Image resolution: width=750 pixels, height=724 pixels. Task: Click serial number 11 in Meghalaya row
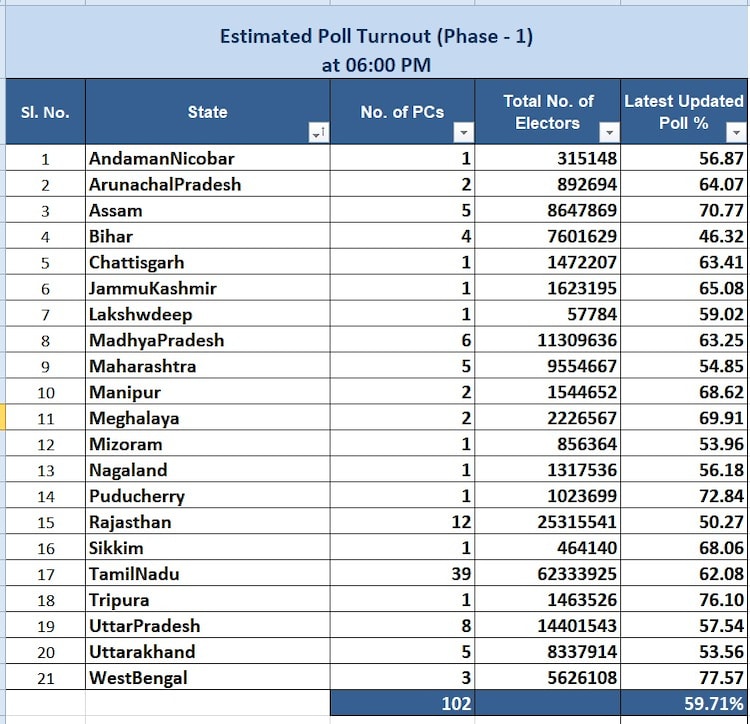point(45,418)
